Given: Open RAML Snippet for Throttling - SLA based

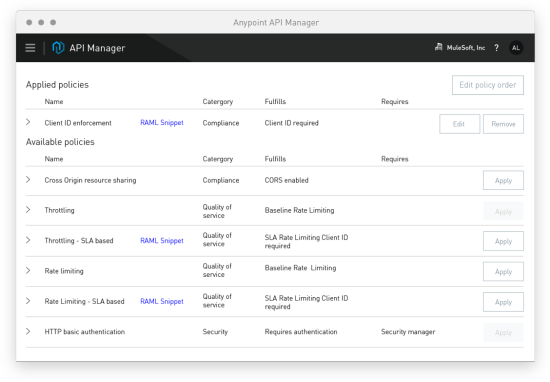Looking at the screenshot, I should 162,241.
